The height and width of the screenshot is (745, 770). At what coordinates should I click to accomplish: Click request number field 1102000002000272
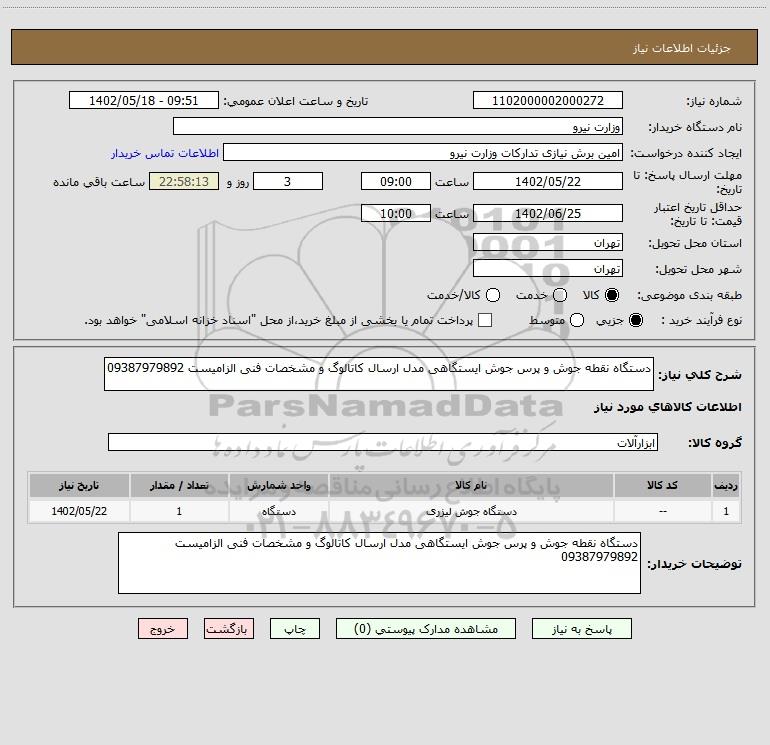(x=548, y=100)
